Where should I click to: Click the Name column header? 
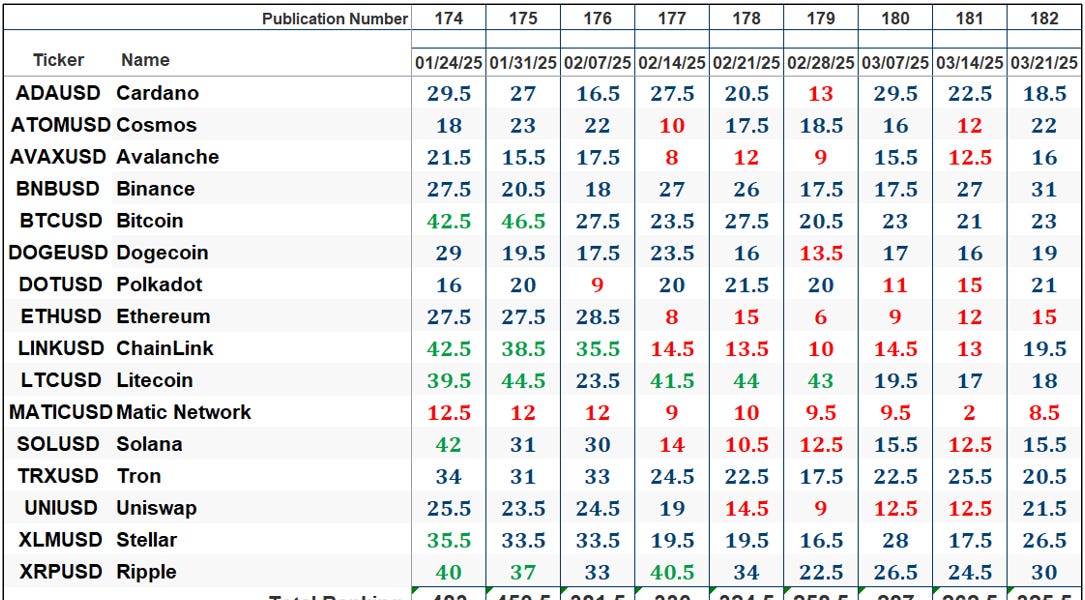click(x=145, y=60)
